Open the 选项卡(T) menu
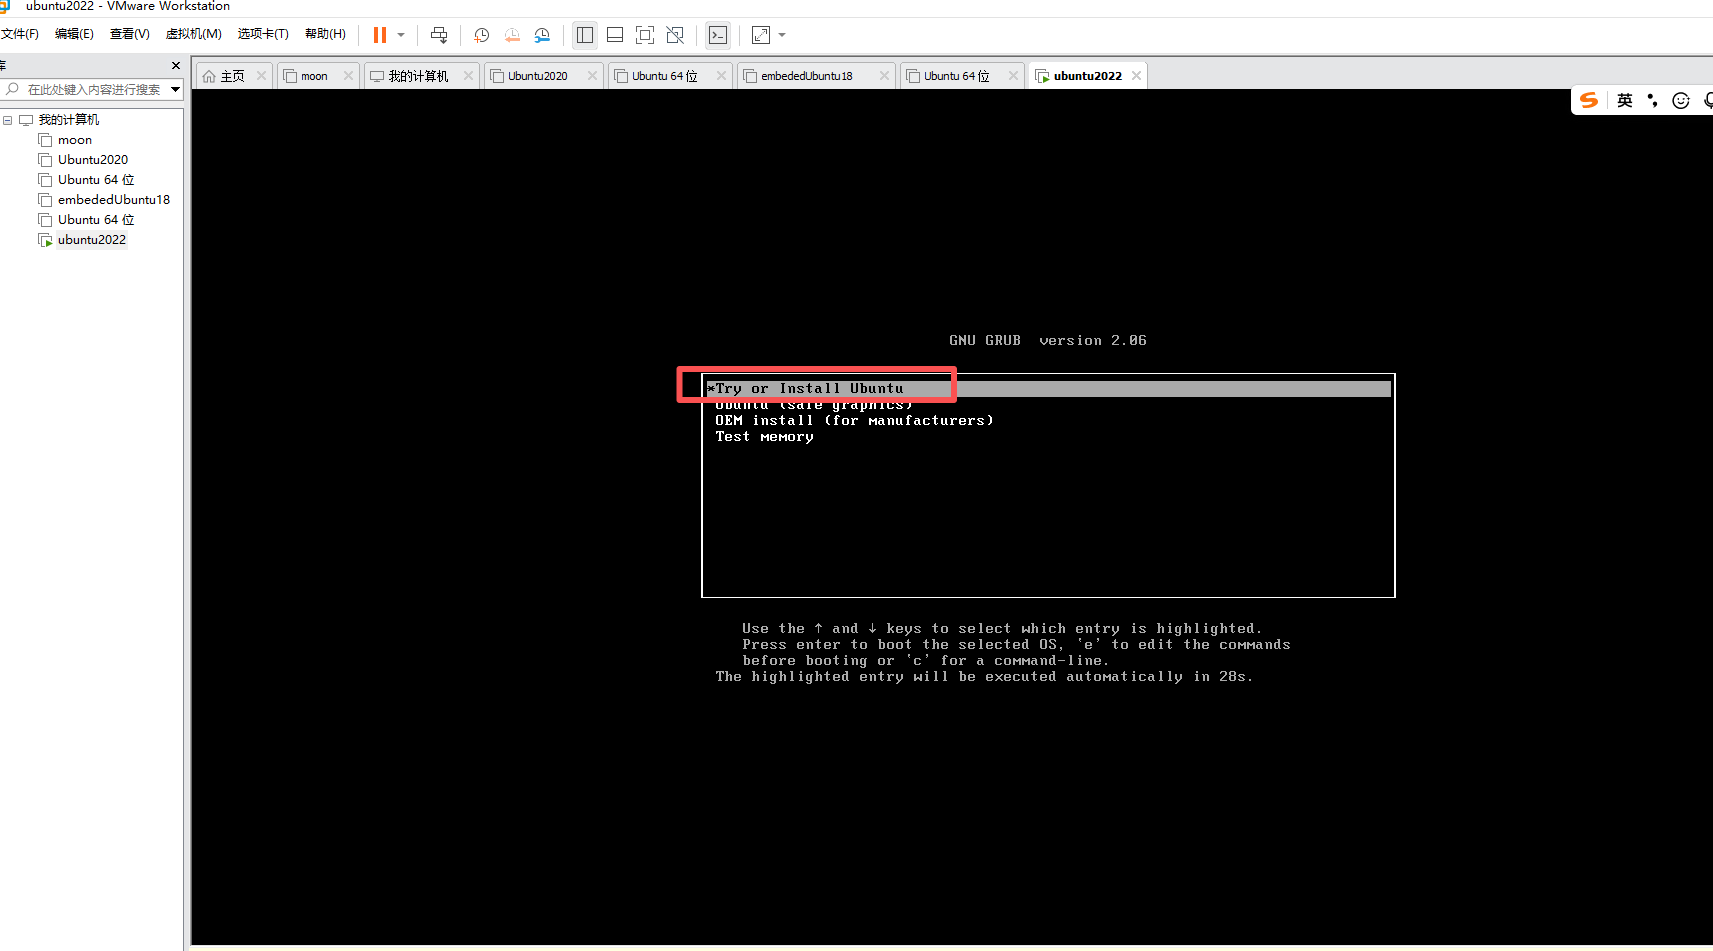Viewport: 1713px width, 951px height. (x=263, y=34)
